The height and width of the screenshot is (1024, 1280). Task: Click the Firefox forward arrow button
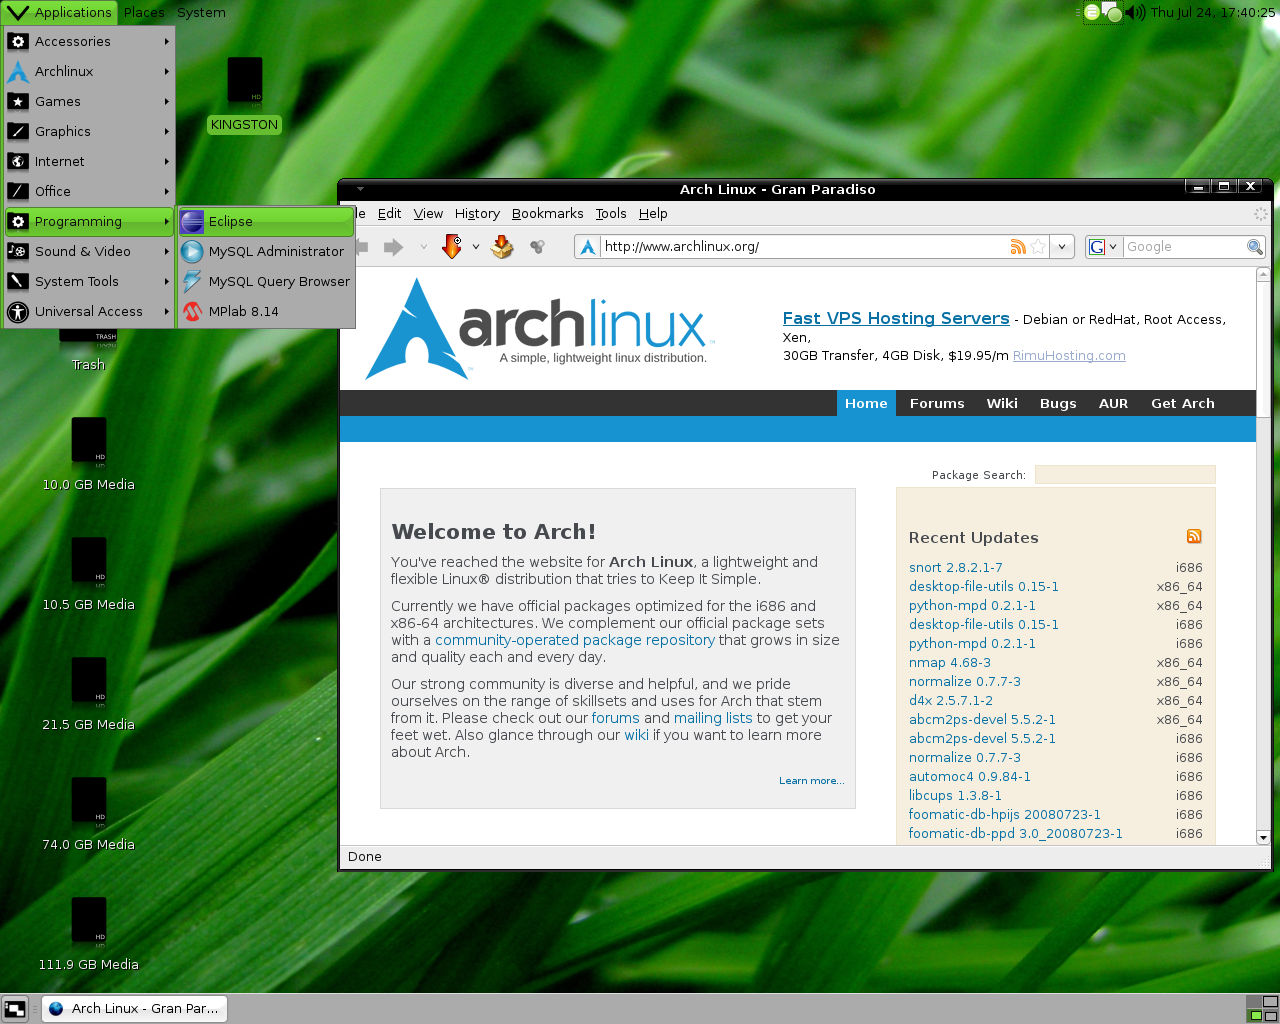pyautogui.click(x=393, y=247)
